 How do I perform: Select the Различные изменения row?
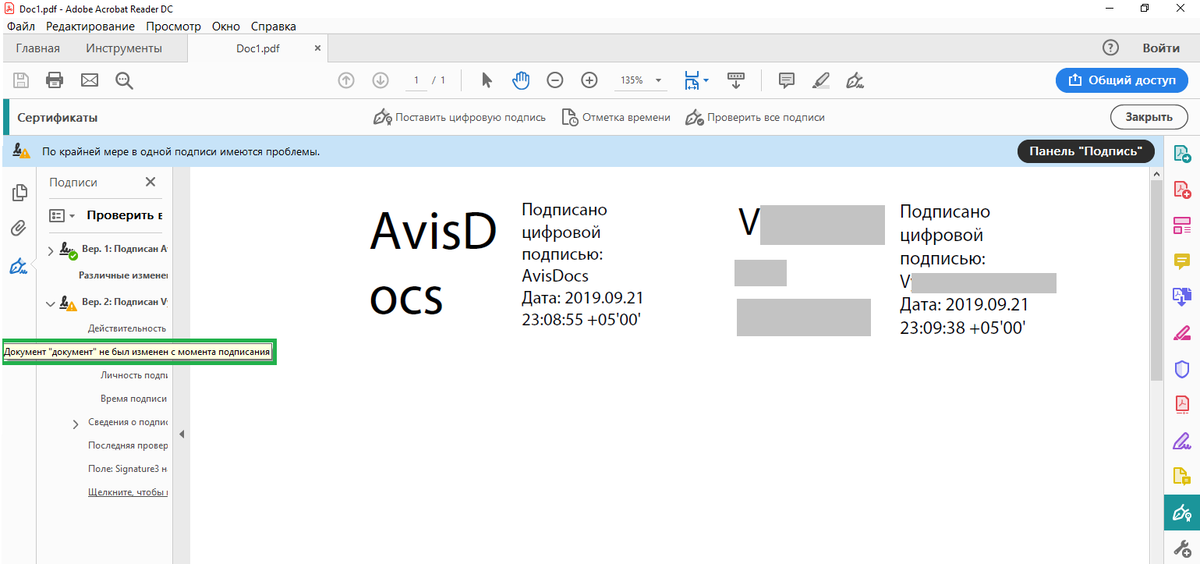pos(123,274)
